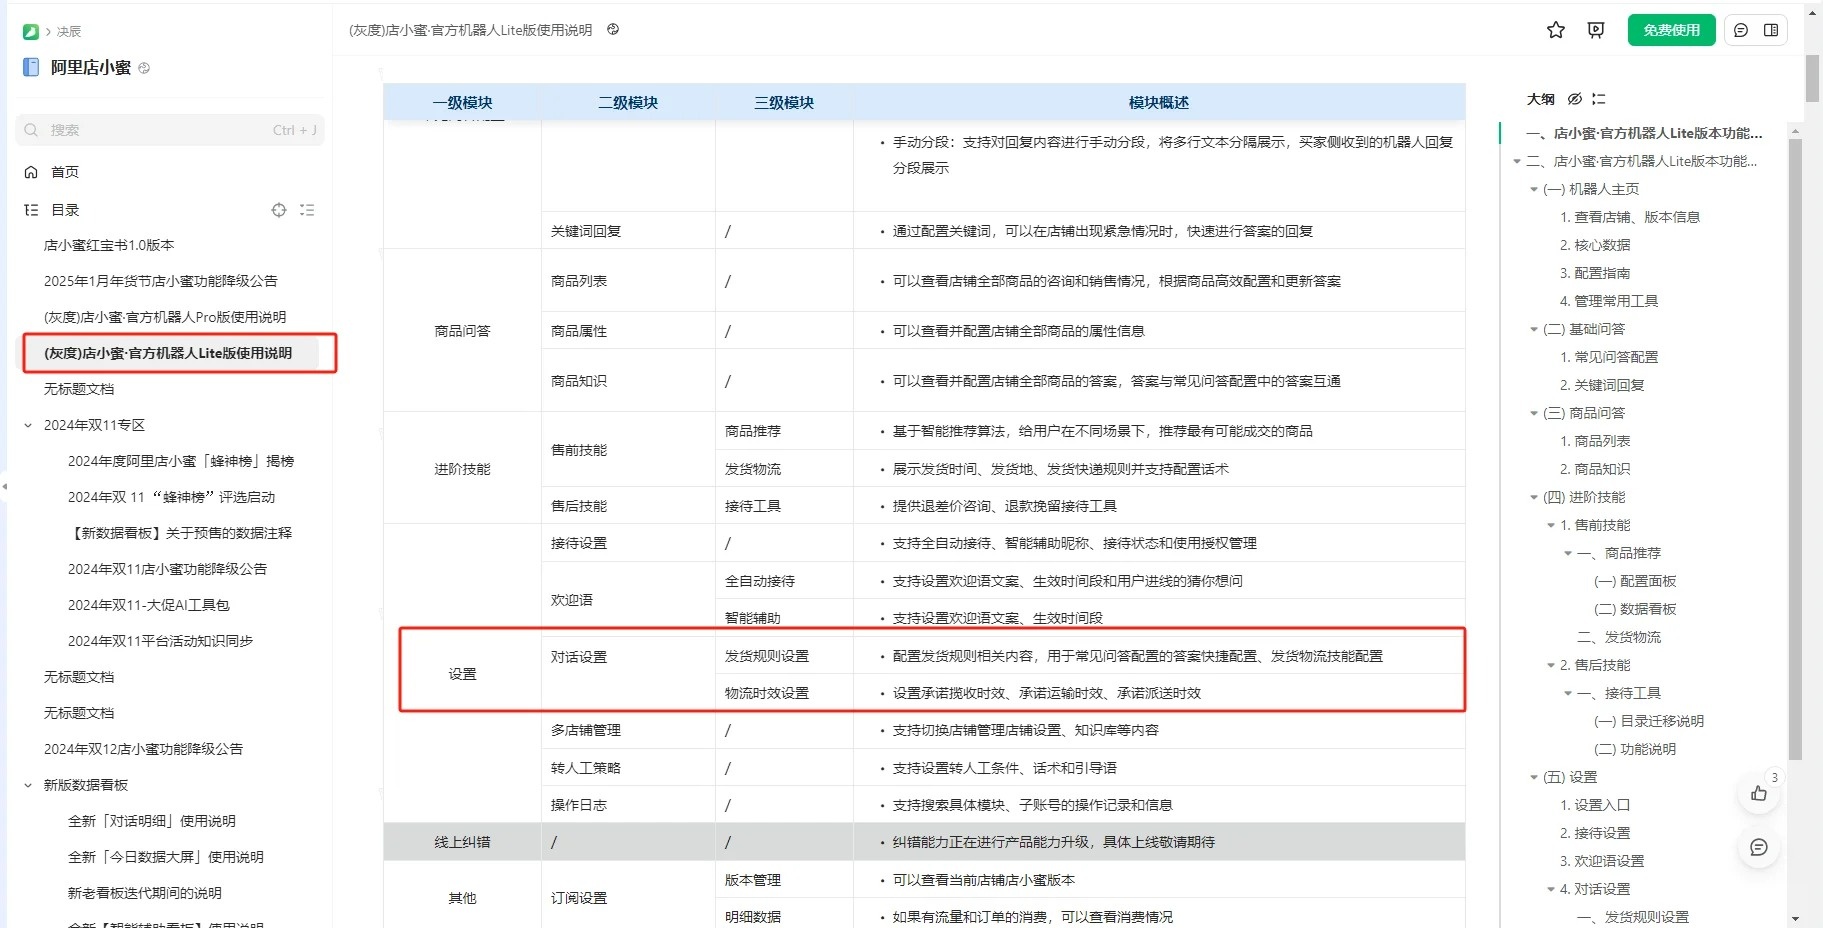Click table cell 转人工策略
Image resolution: width=1823 pixels, height=928 pixels.
[x=586, y=768]
